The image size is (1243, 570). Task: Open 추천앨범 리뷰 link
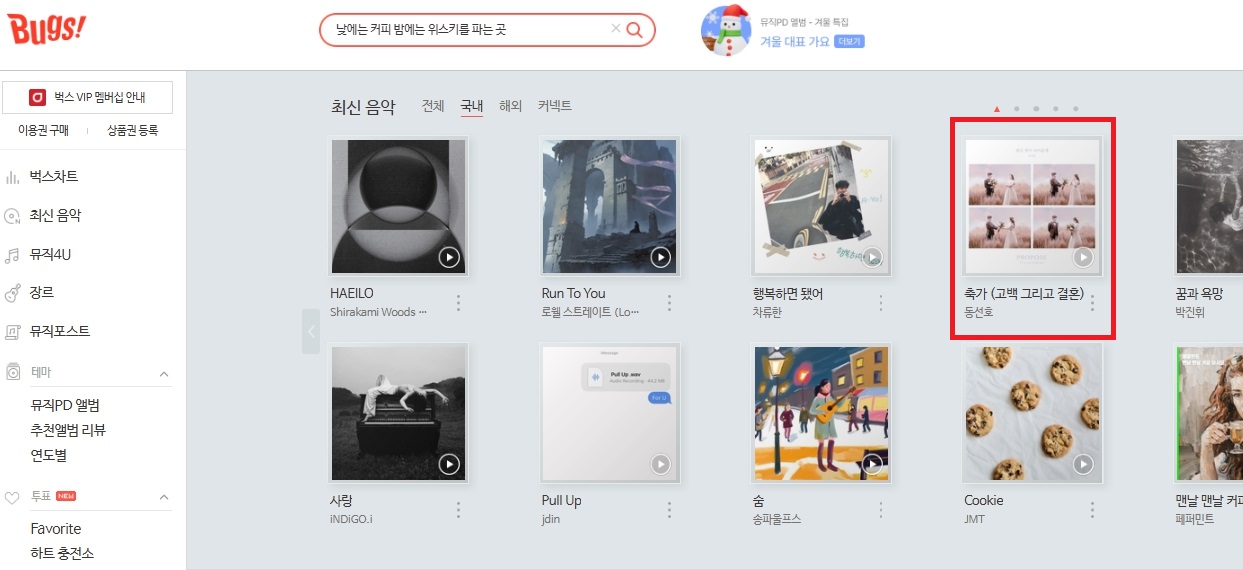(68, 430)
